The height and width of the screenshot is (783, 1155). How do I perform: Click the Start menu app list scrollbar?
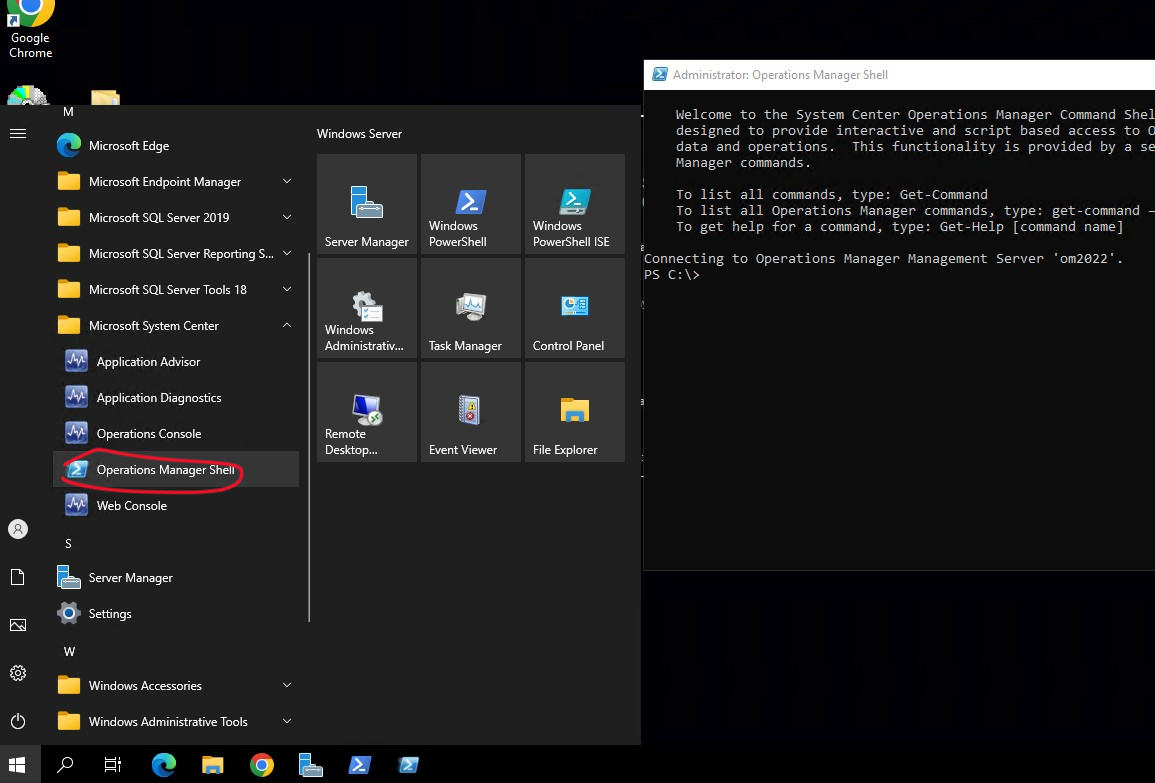pos(309,437)
